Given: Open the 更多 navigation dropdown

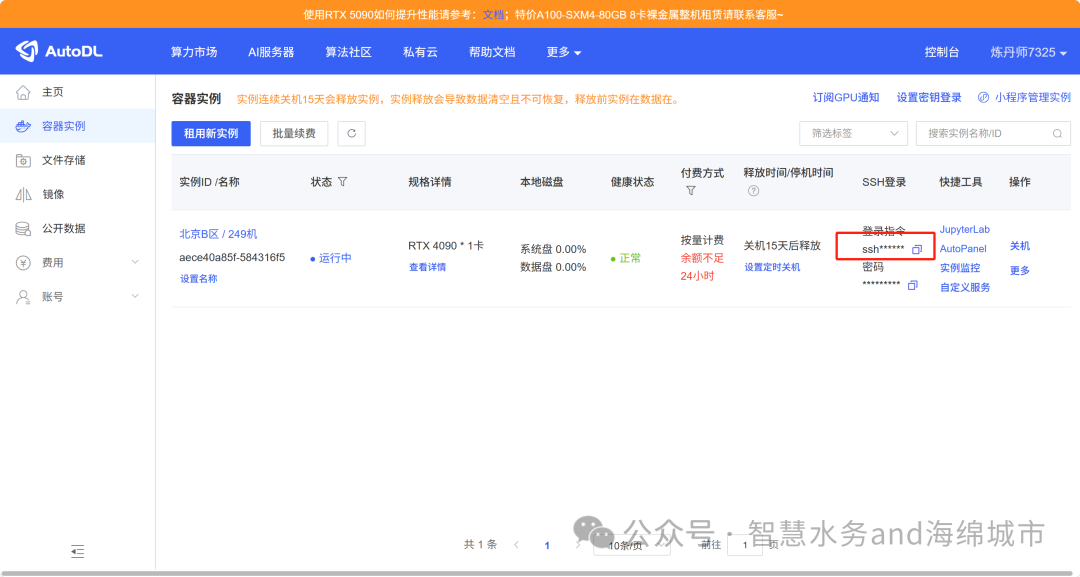Looking at the screenshot, I should 563,52.
